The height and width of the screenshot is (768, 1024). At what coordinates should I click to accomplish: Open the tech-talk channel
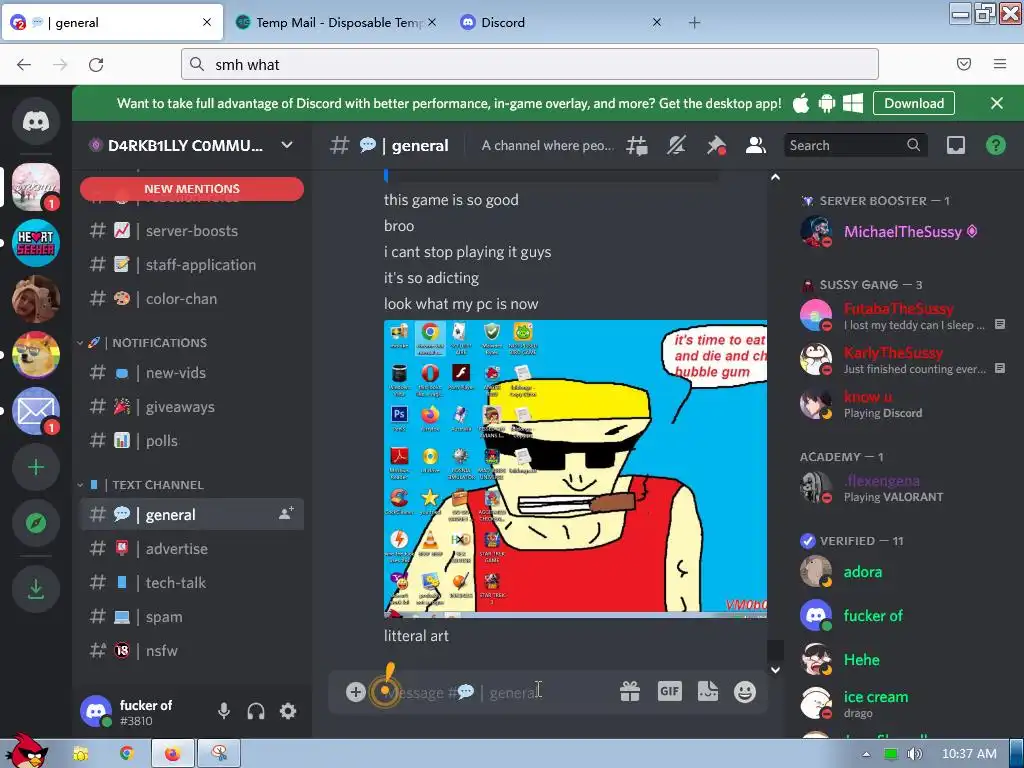pyautogui.click(x=191, y=583)
